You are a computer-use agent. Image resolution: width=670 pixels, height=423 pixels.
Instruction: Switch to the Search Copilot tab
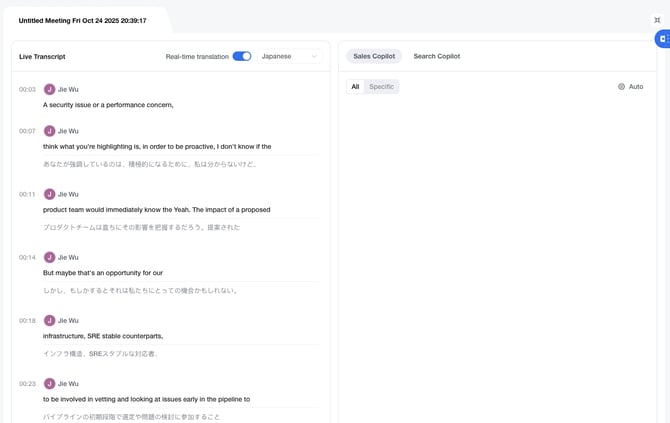point(436,57)
